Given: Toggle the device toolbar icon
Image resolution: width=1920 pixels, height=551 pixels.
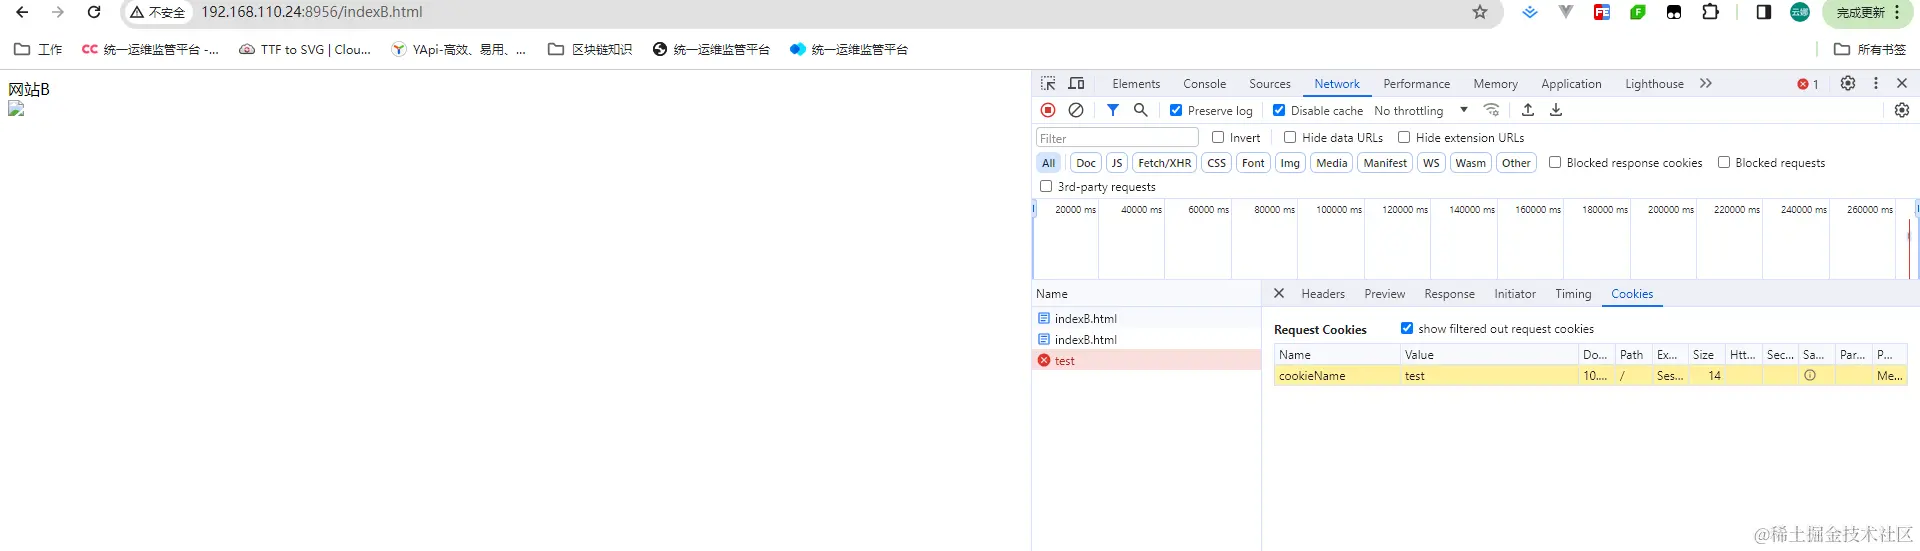Looking at the screenshot, I should click(1077, 84).
